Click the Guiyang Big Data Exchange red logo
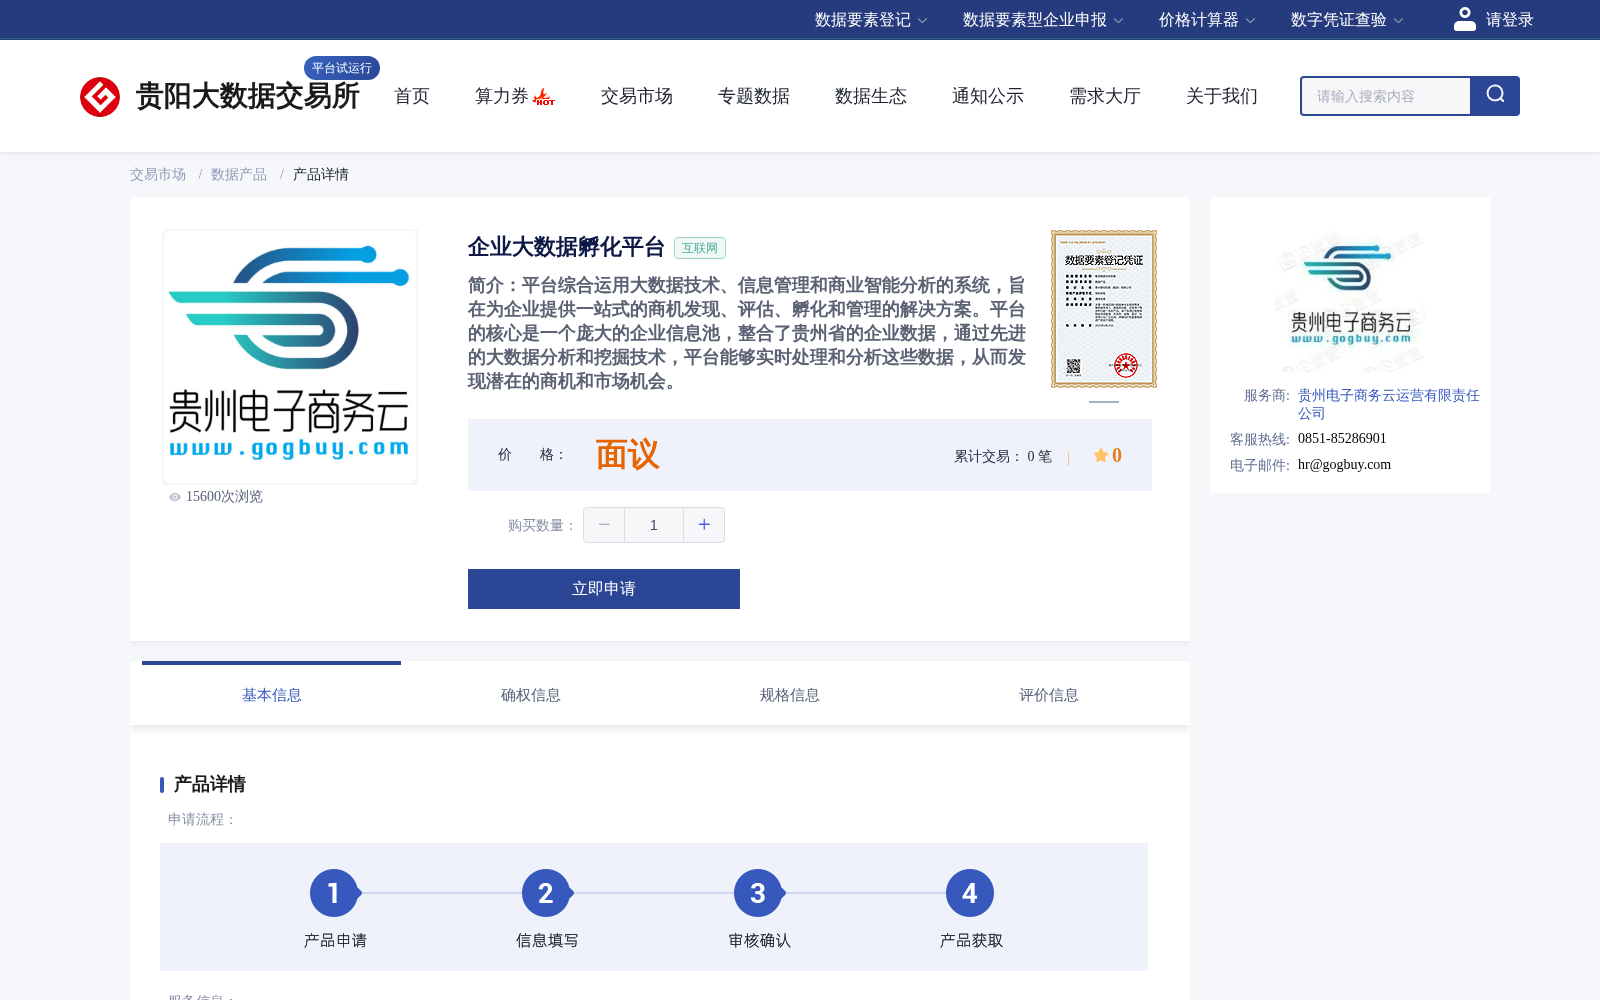The width and height of the screenshot is (1600, 1000). click(x=100, y=97)
